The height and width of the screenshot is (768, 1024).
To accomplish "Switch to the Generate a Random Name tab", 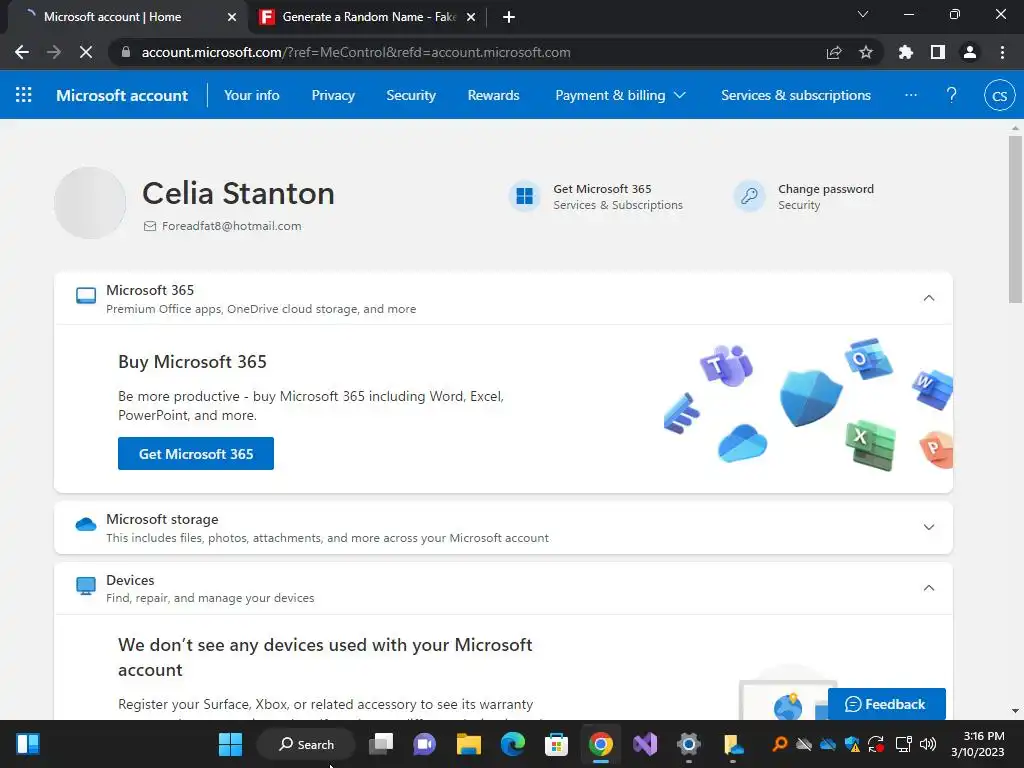I will tap(368, 17).
